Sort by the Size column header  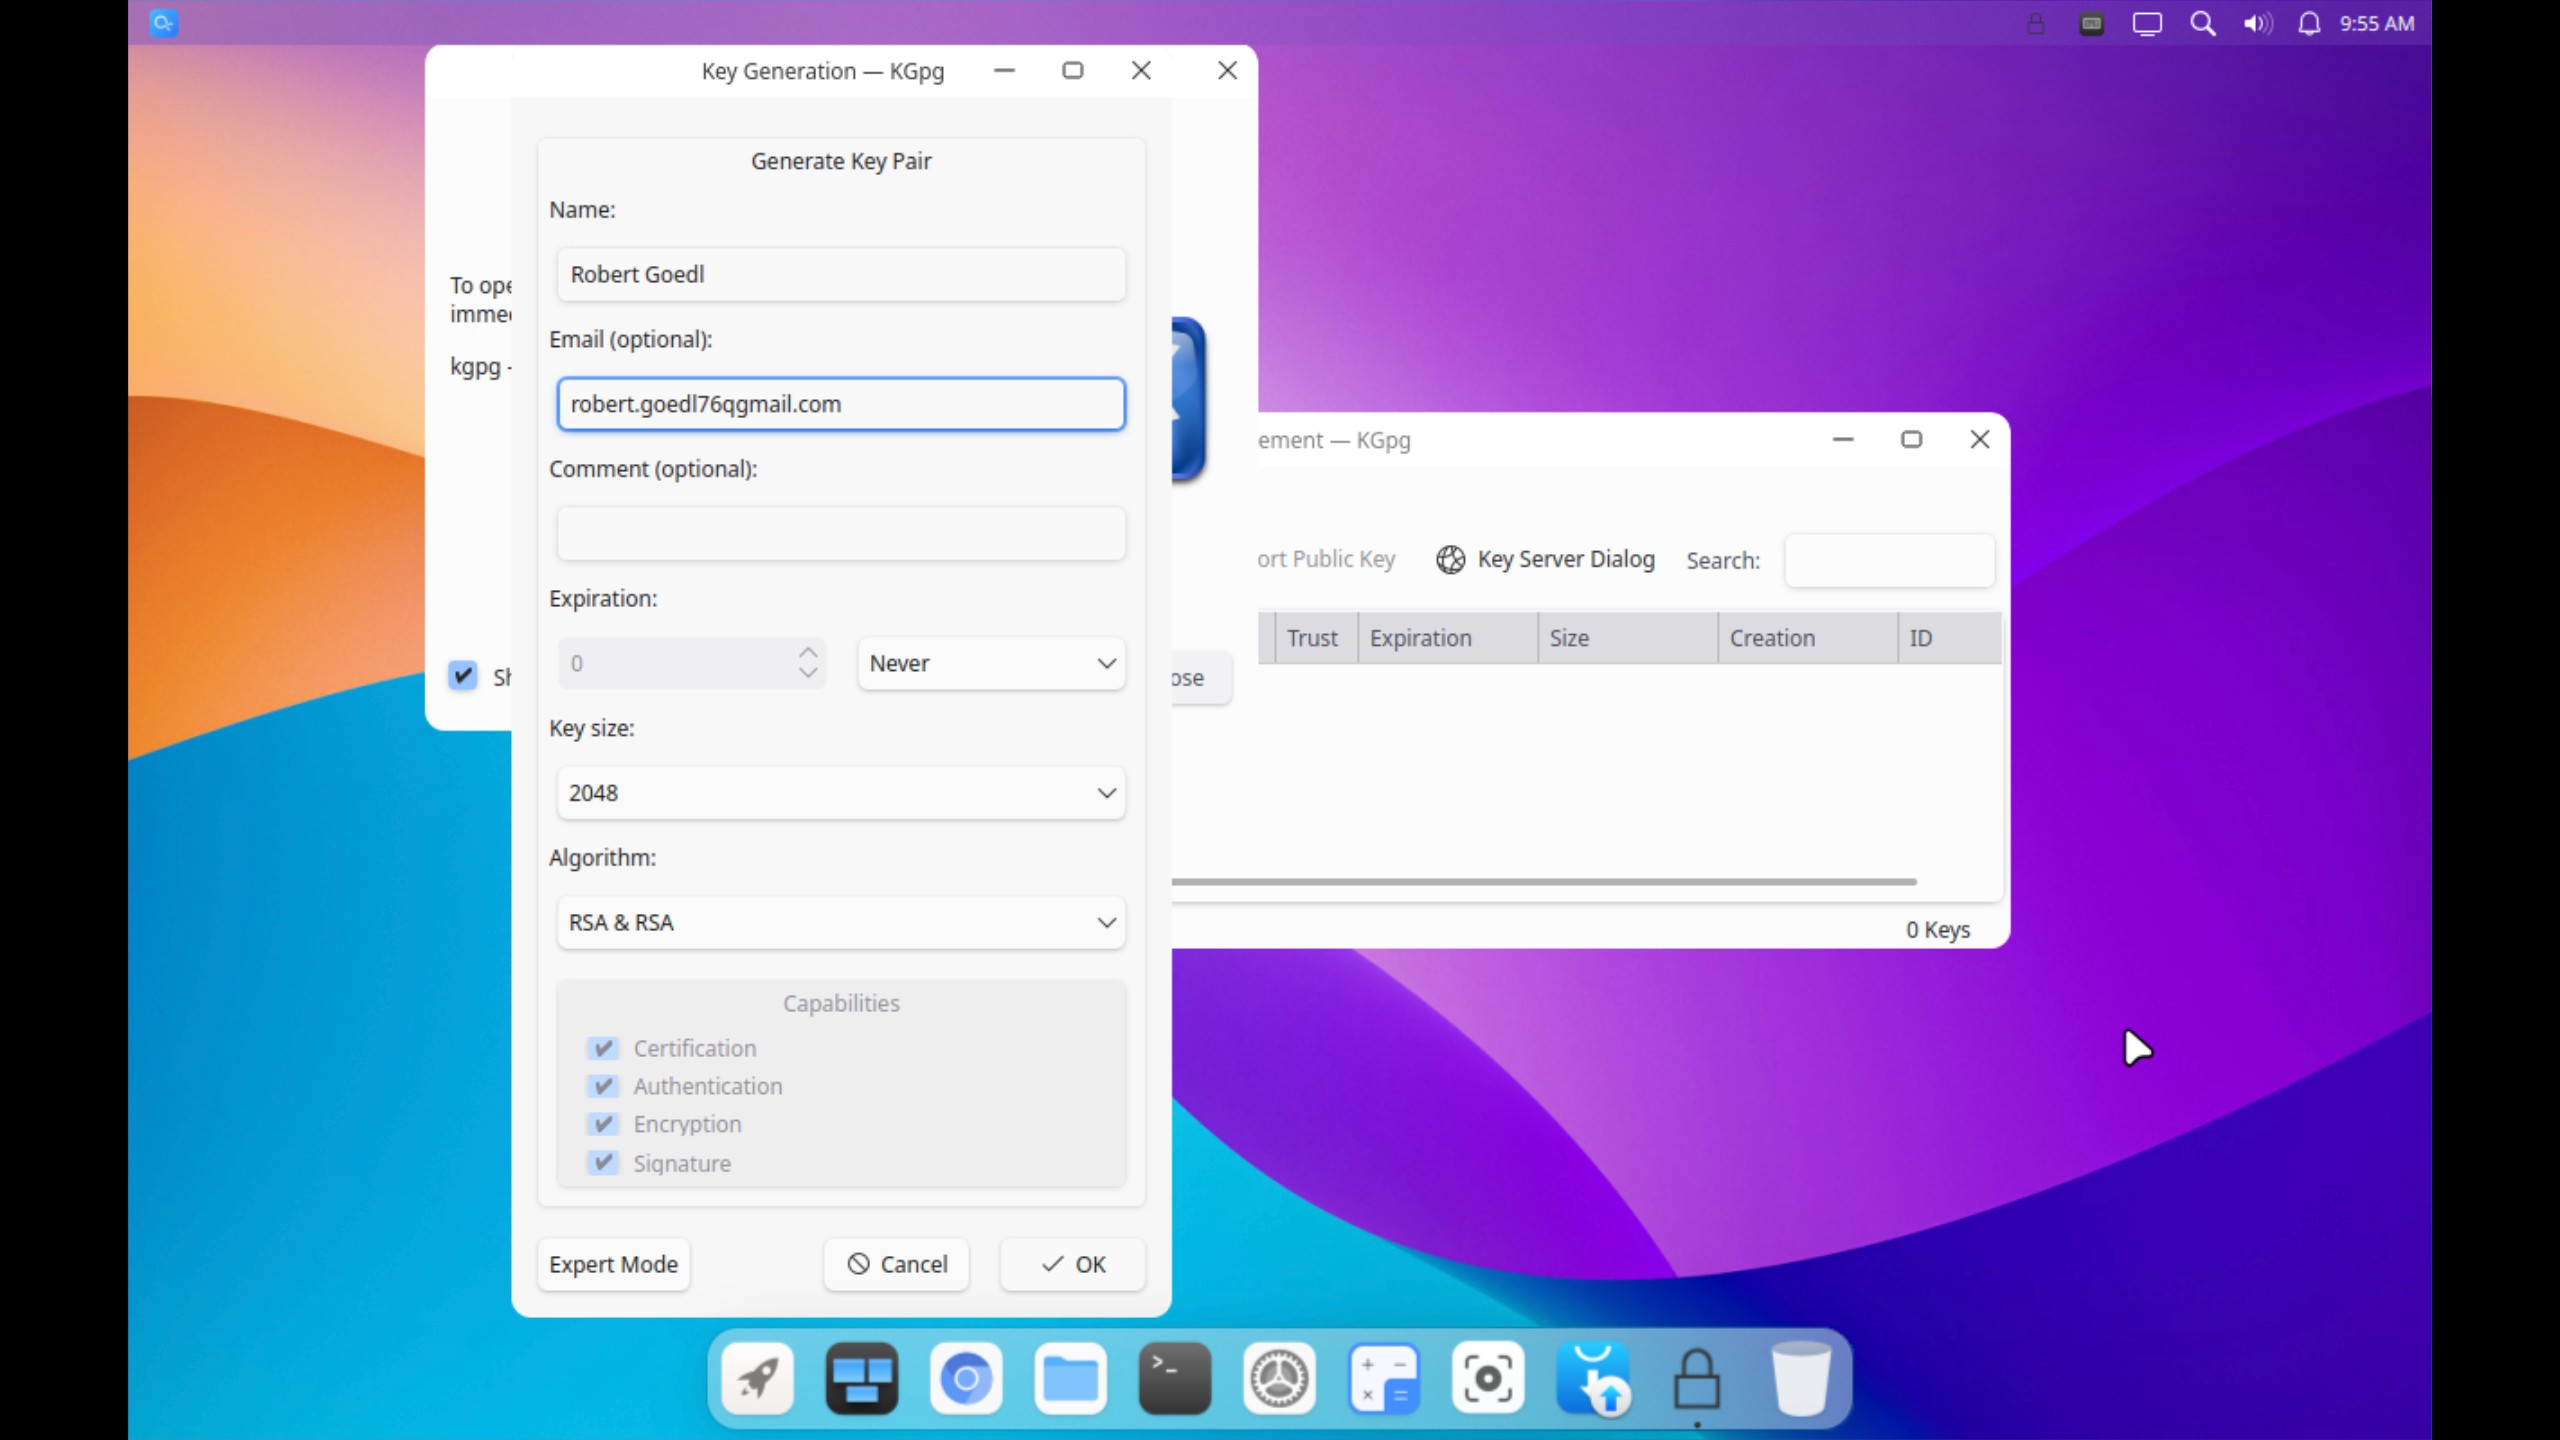coord(1627,638)
